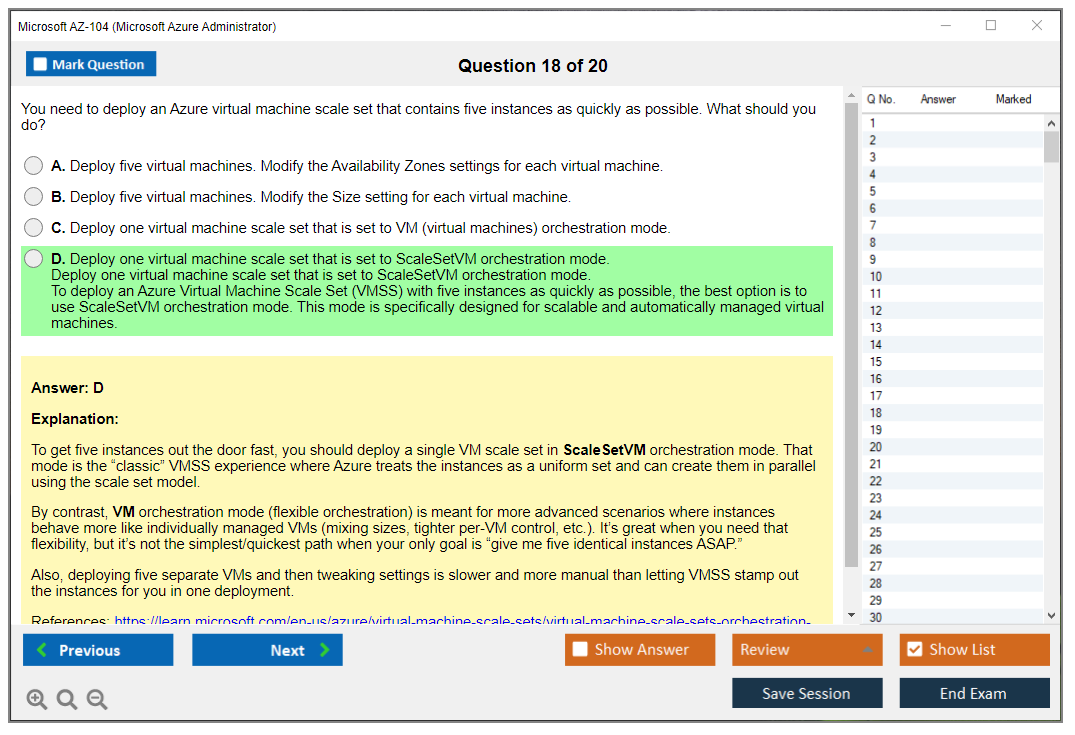Click the explanation panel scroll-down arrow
Screen dimensions: 1075x735
pos(851,614)
